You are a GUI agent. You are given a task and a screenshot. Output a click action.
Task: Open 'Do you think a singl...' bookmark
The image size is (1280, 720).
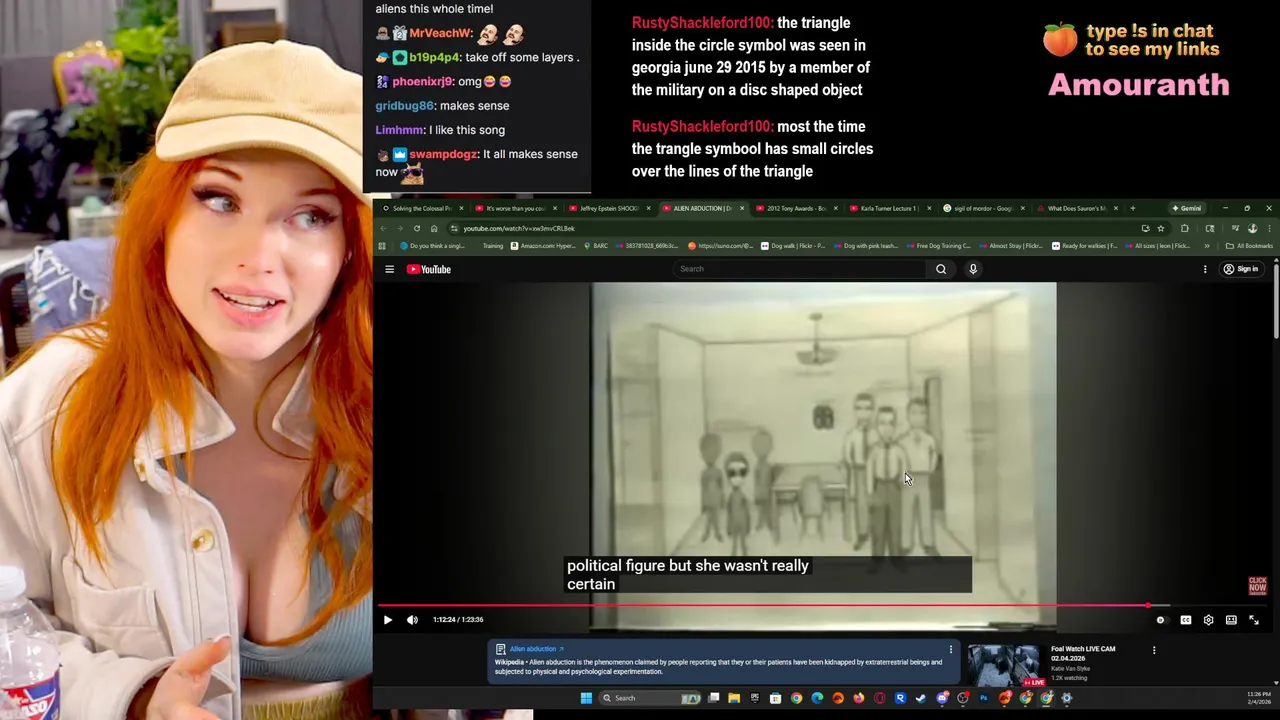click(x=432, y=246)
